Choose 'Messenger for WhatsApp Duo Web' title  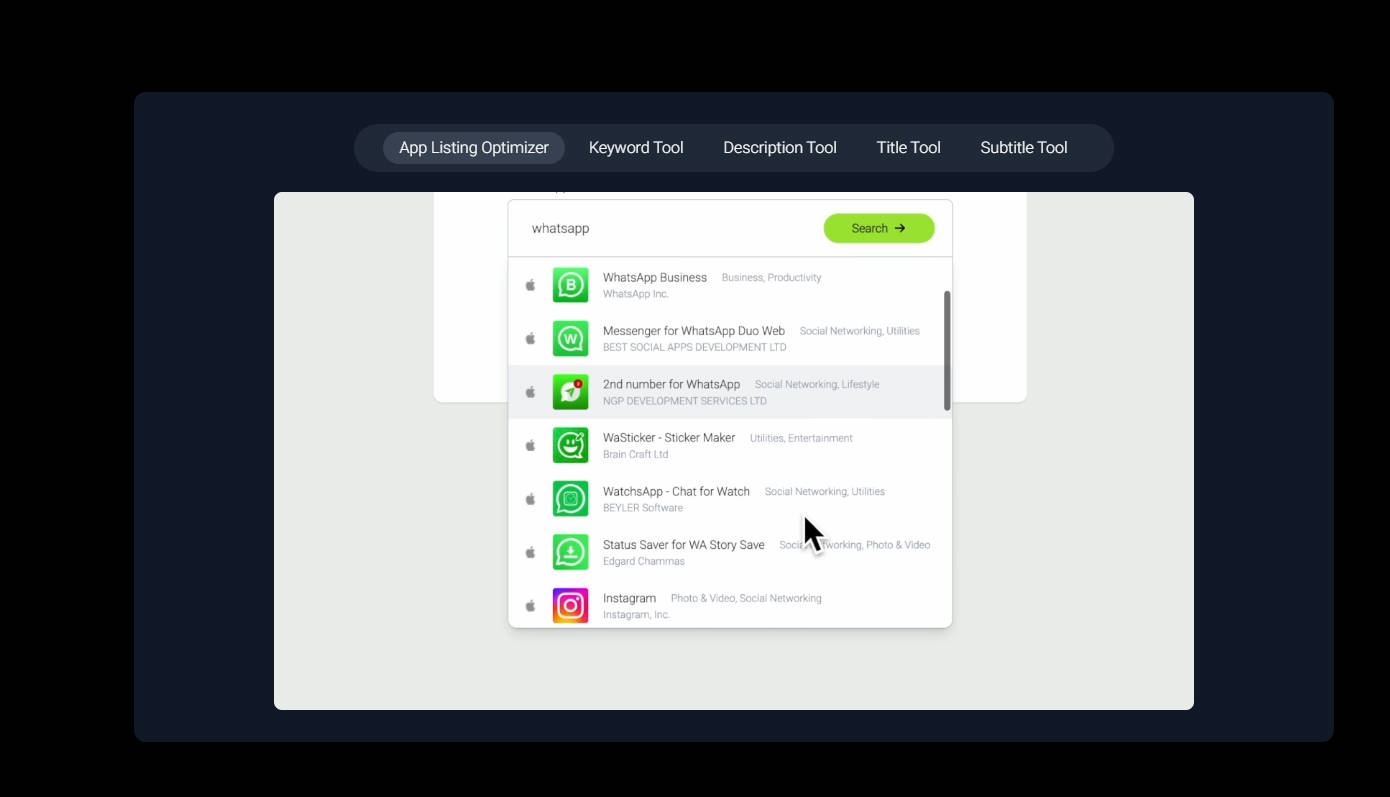point(694,331)
